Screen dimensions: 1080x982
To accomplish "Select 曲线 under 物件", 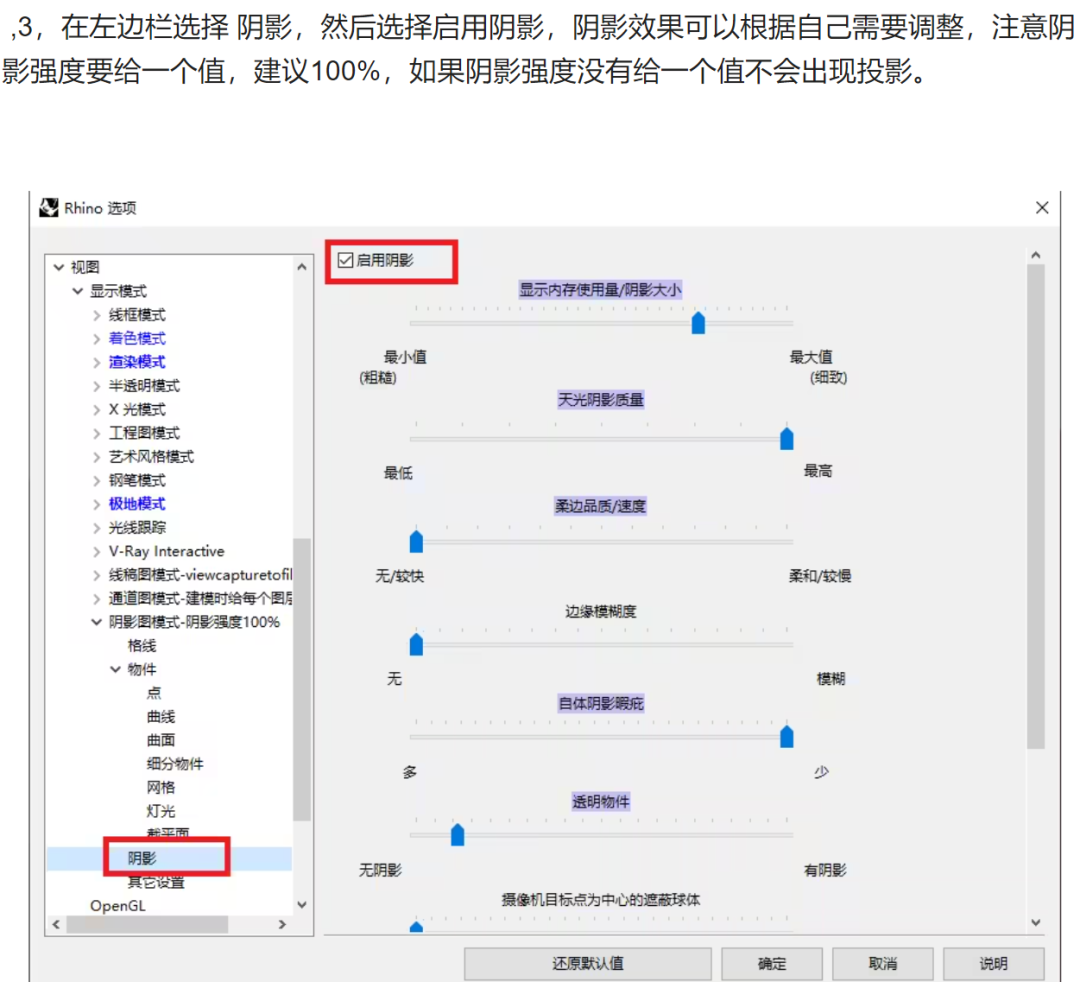I will (161, 716).
